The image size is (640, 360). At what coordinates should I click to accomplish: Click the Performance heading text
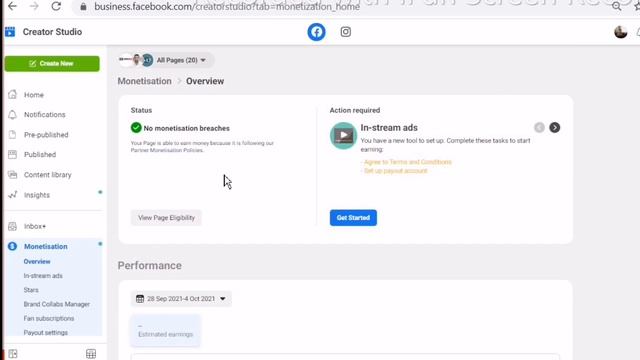point(150,266)
